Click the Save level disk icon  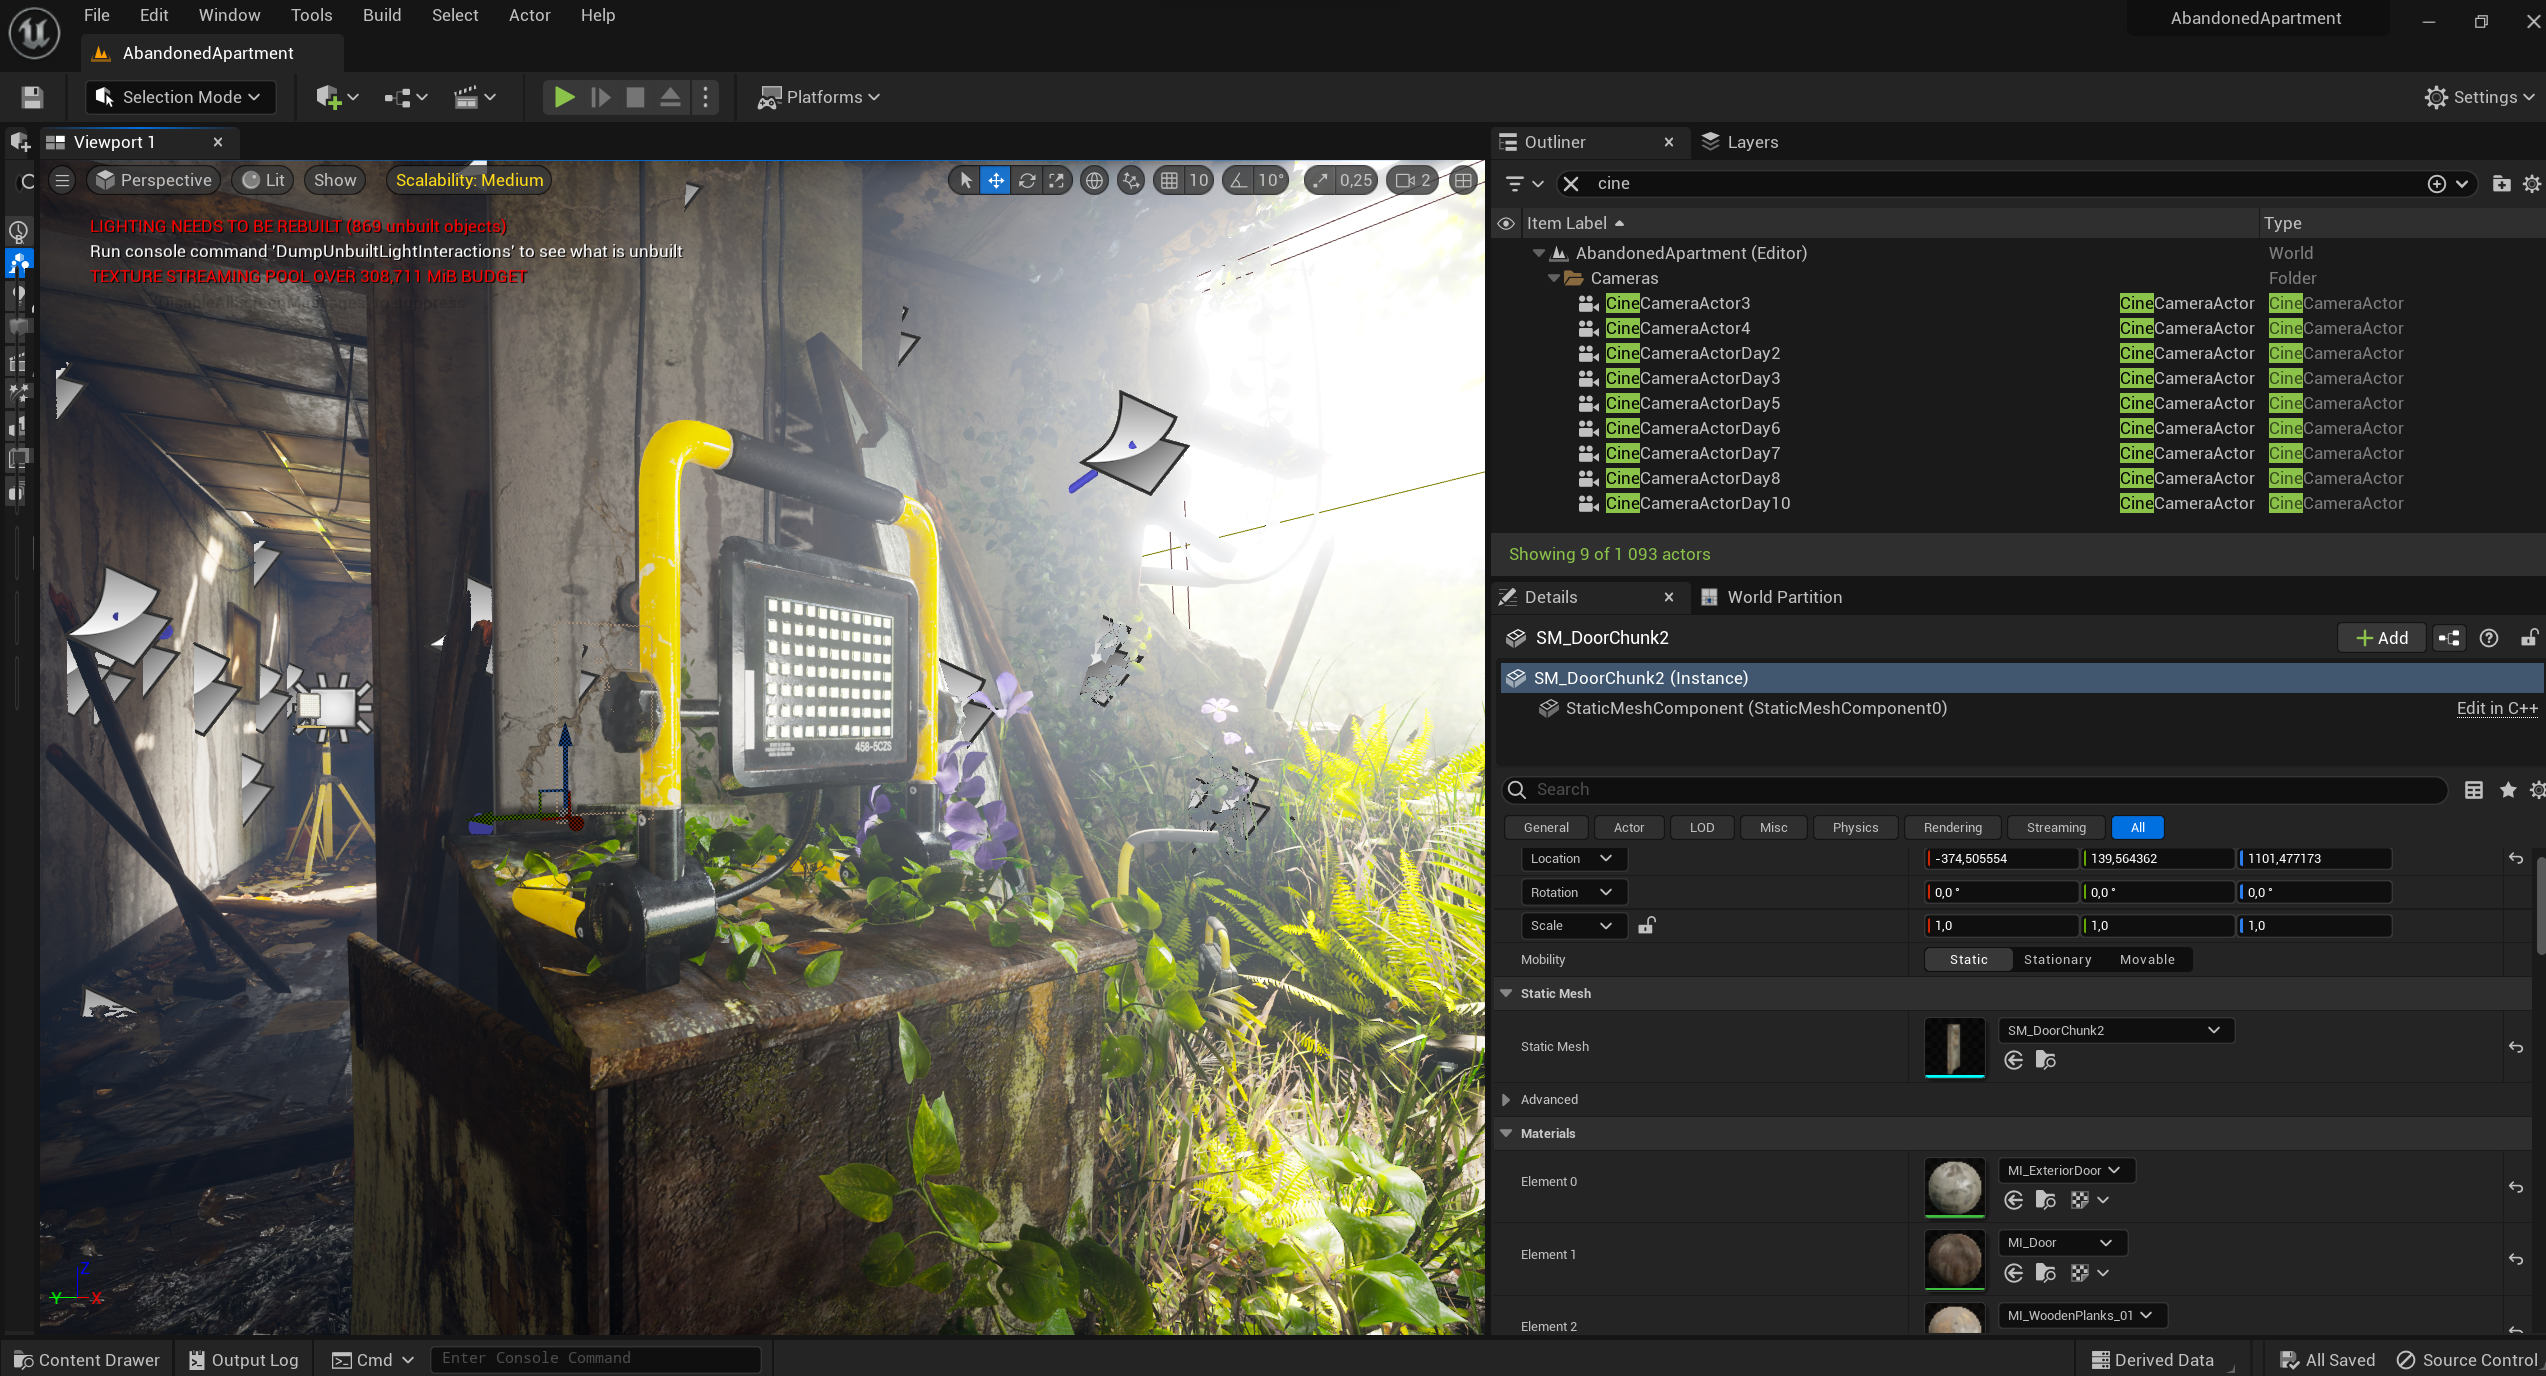pyautogui.click(x=32, y=97)
